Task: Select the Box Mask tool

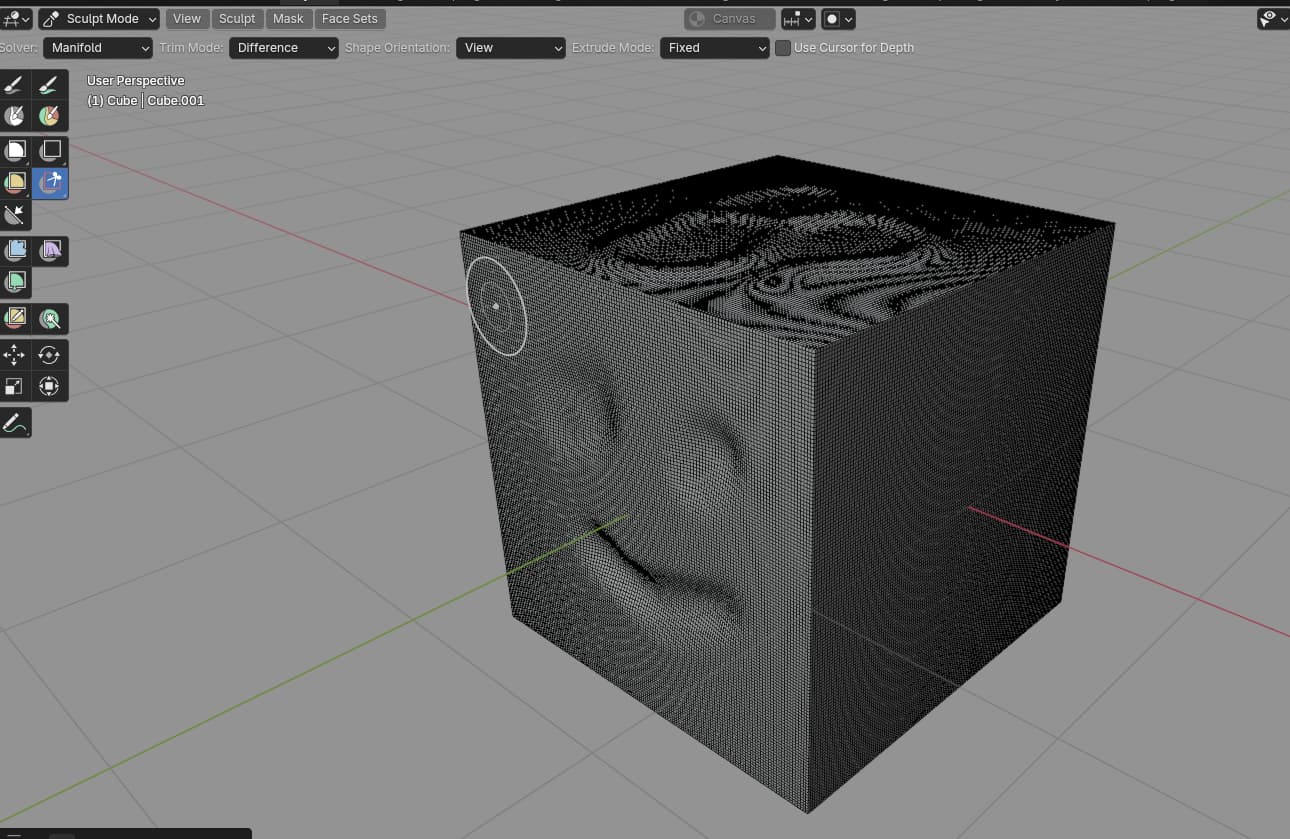Action: (x=15, y=151)
